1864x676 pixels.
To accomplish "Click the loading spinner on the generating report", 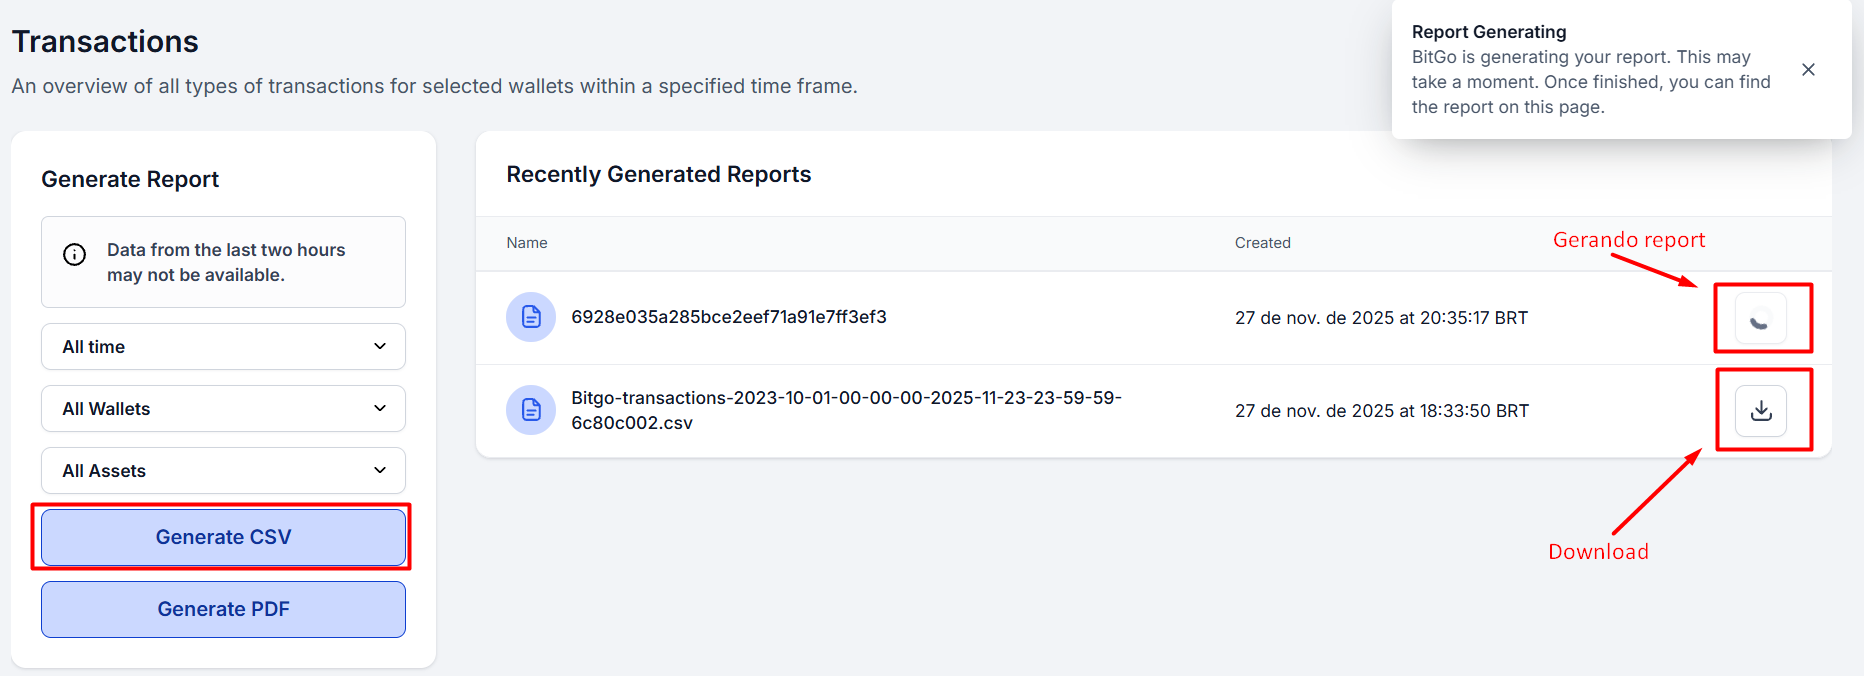I will (1760, 319).
